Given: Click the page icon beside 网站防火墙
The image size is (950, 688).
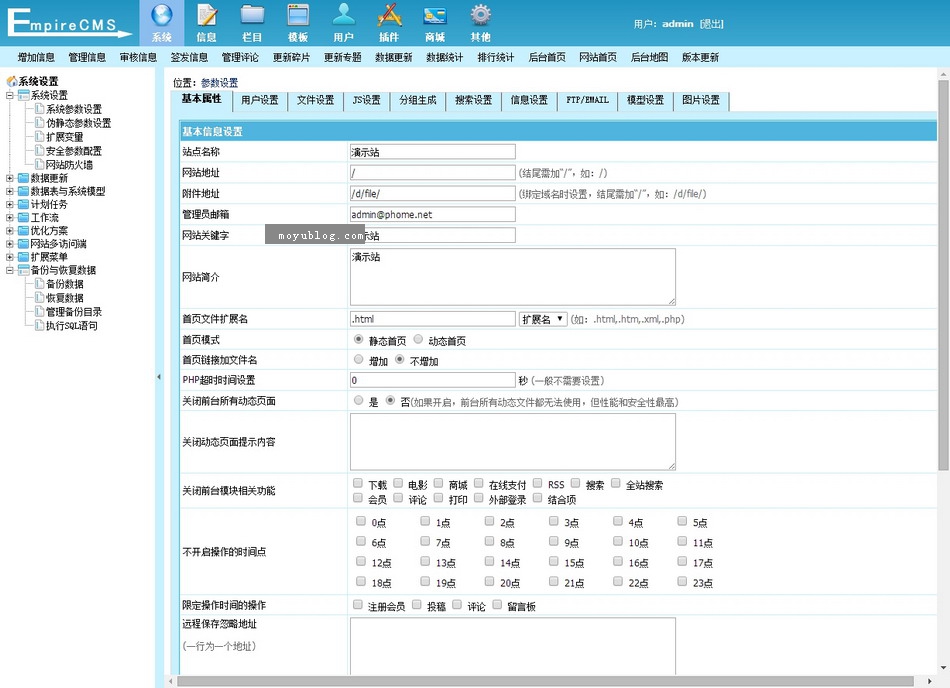Looking at the screenshot, I should click(x=39, y=164).
